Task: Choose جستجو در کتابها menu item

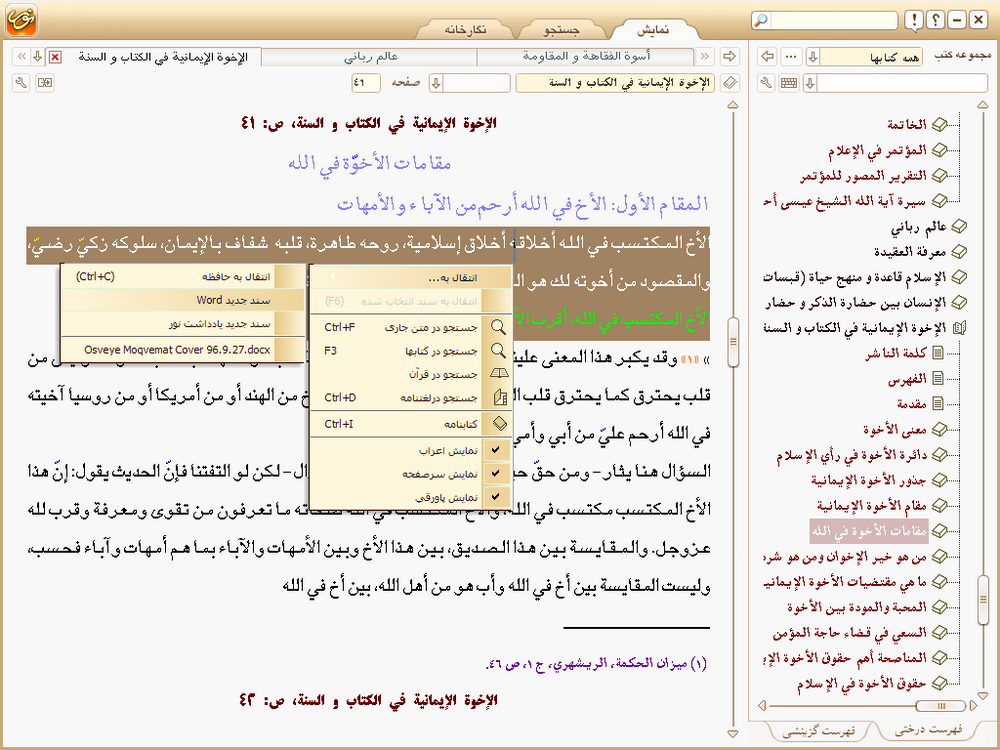Action: pyautogui.click(x=411, y=351)
